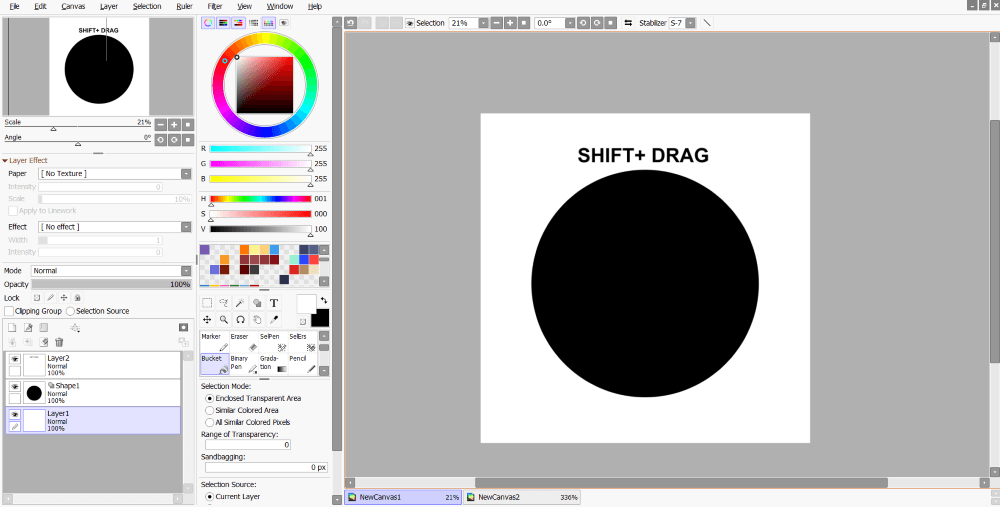Open the Layer menu
The height and width of the screenshot is (507, 1000).
tap(109, 6)
